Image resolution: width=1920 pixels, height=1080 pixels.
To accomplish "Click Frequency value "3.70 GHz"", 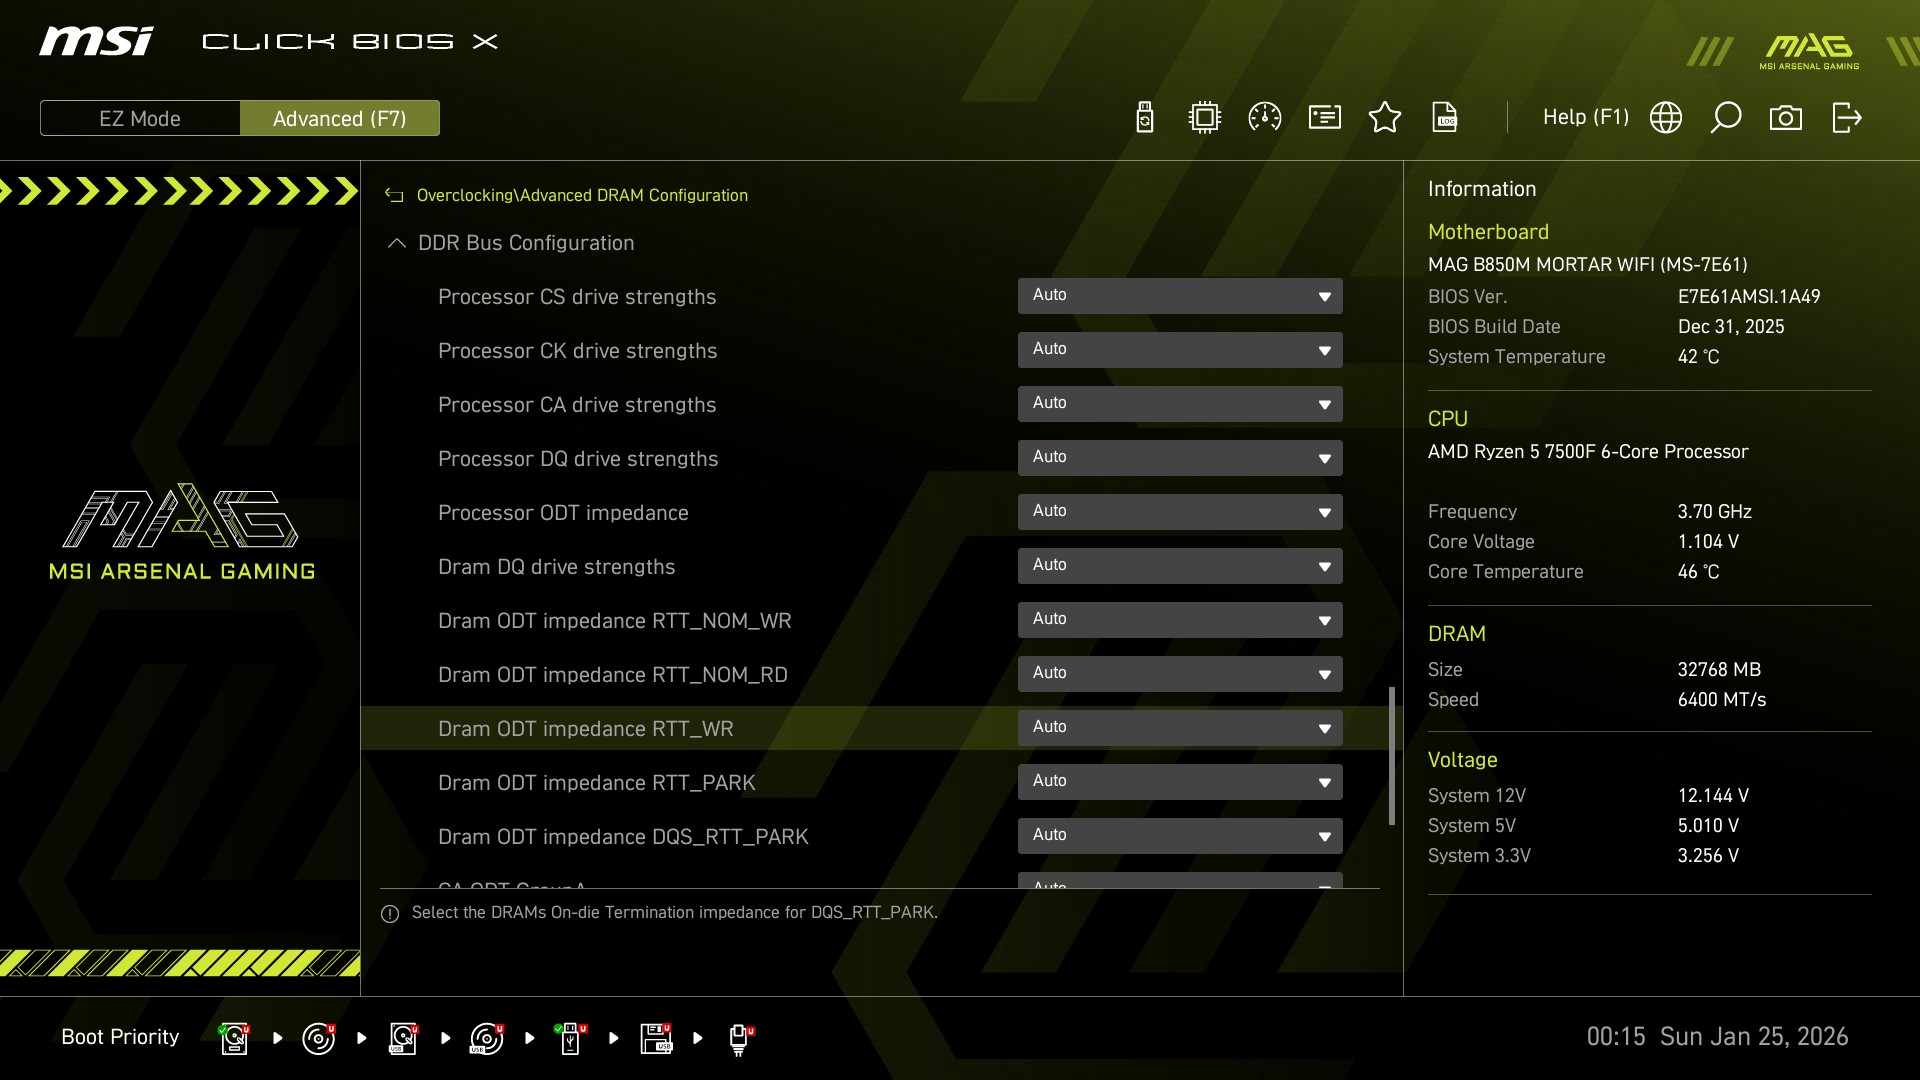I will point(1714,512).
